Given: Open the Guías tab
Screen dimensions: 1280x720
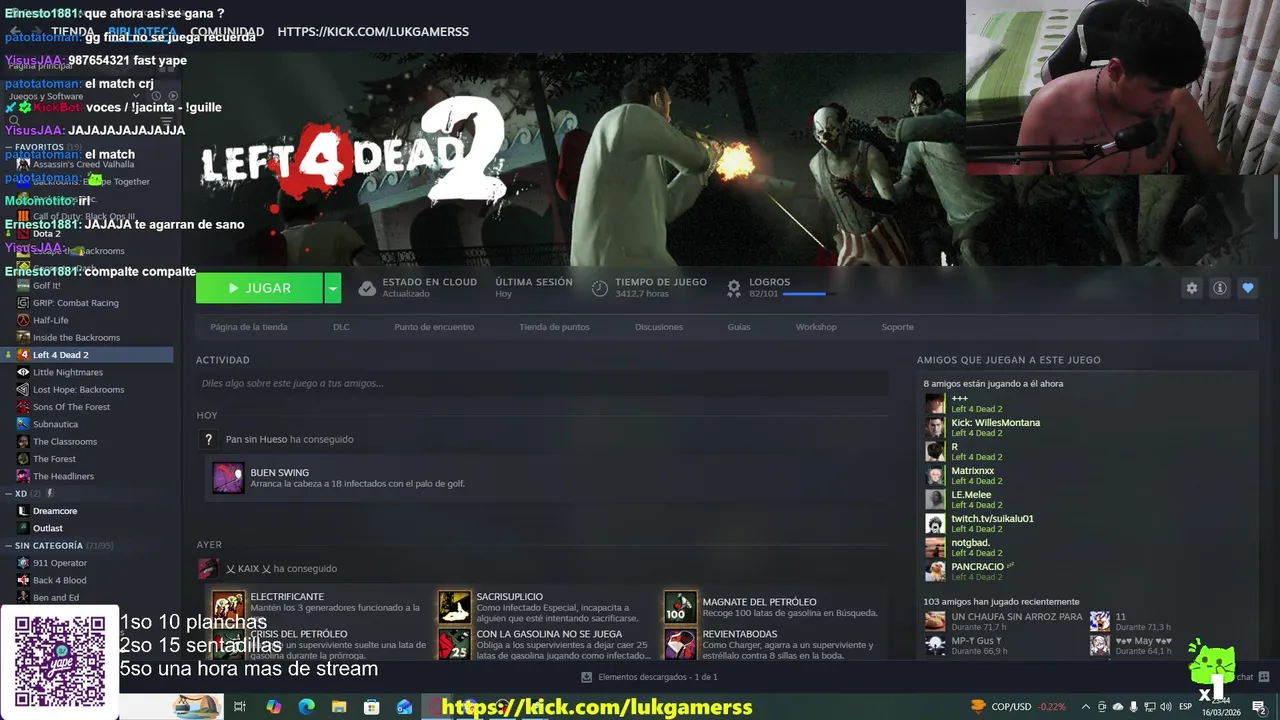Looking at the screenshot, I should click(739, 327).
